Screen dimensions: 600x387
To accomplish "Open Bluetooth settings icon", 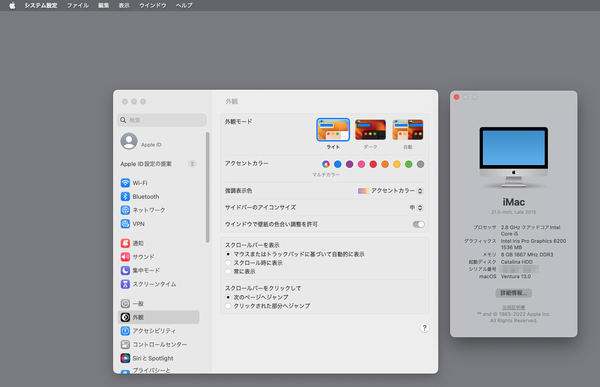I will (x=125, y=196).
